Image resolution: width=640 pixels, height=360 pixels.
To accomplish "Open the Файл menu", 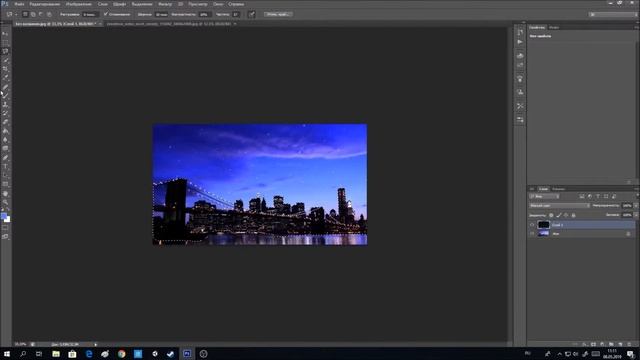I will [x=19, y=4].
